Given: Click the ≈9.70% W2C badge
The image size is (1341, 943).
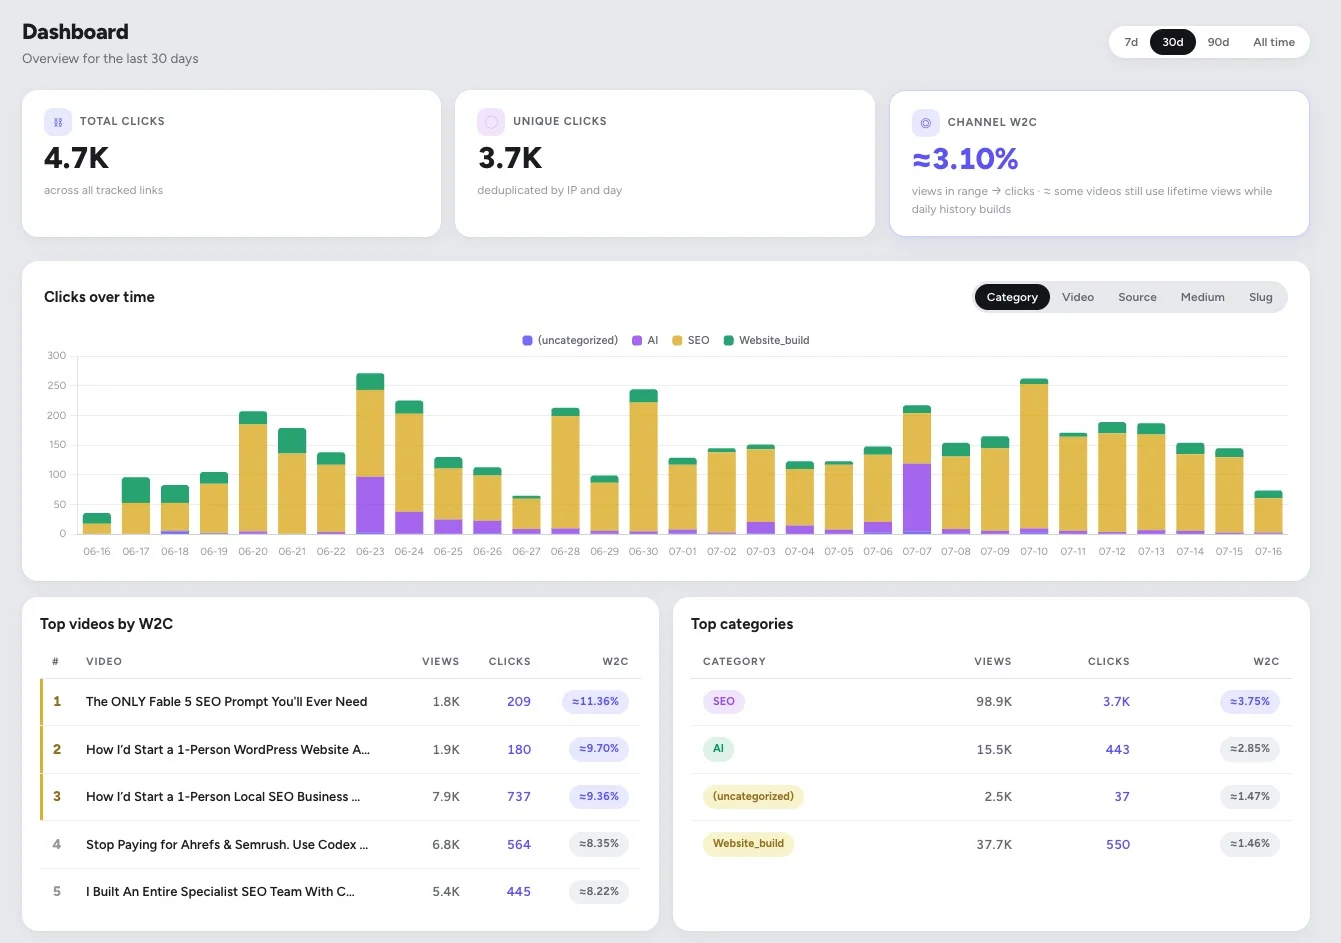Looking at the screenshot, I should coord(599,749).
